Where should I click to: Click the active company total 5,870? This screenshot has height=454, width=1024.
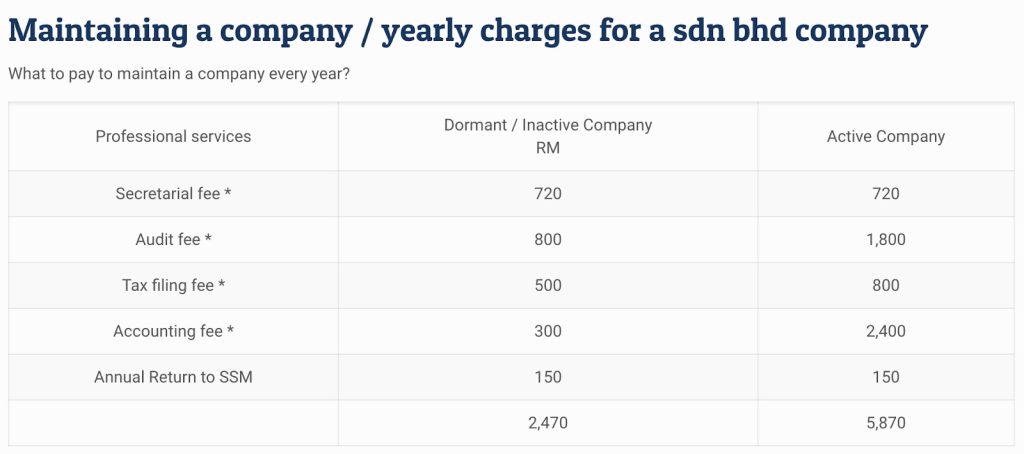point(885,423)
